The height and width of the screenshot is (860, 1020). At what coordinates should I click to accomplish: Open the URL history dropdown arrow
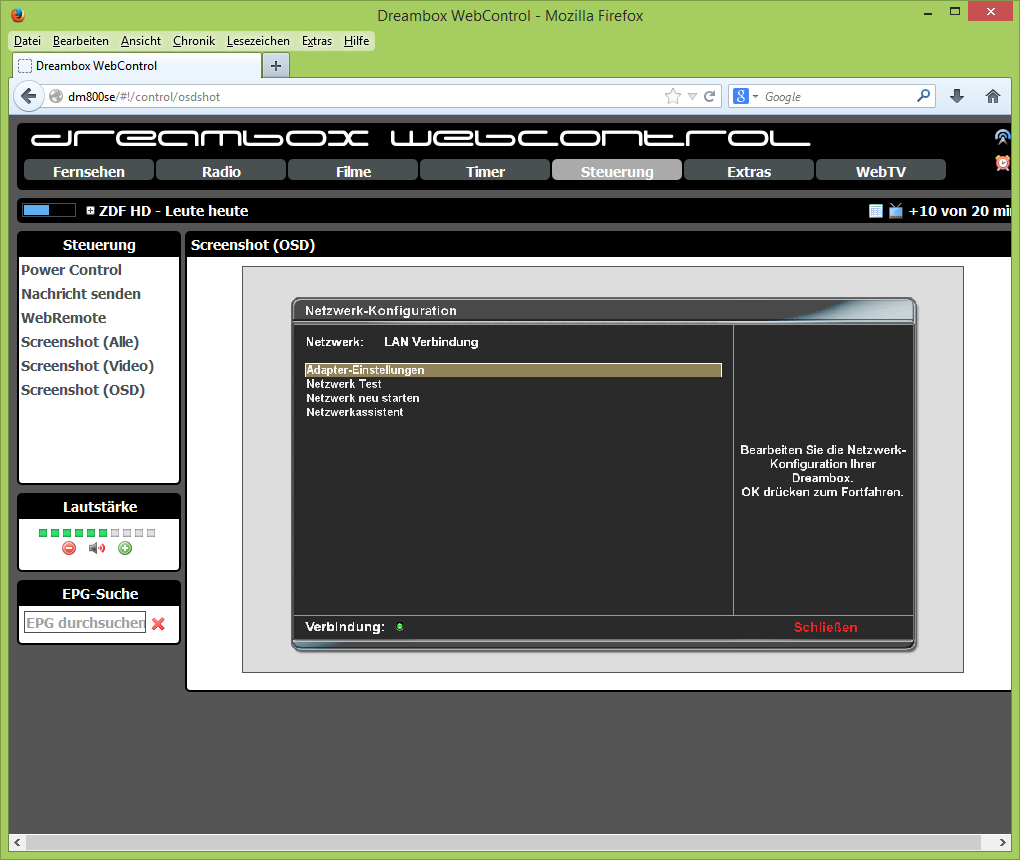click(x=692, y=96)
